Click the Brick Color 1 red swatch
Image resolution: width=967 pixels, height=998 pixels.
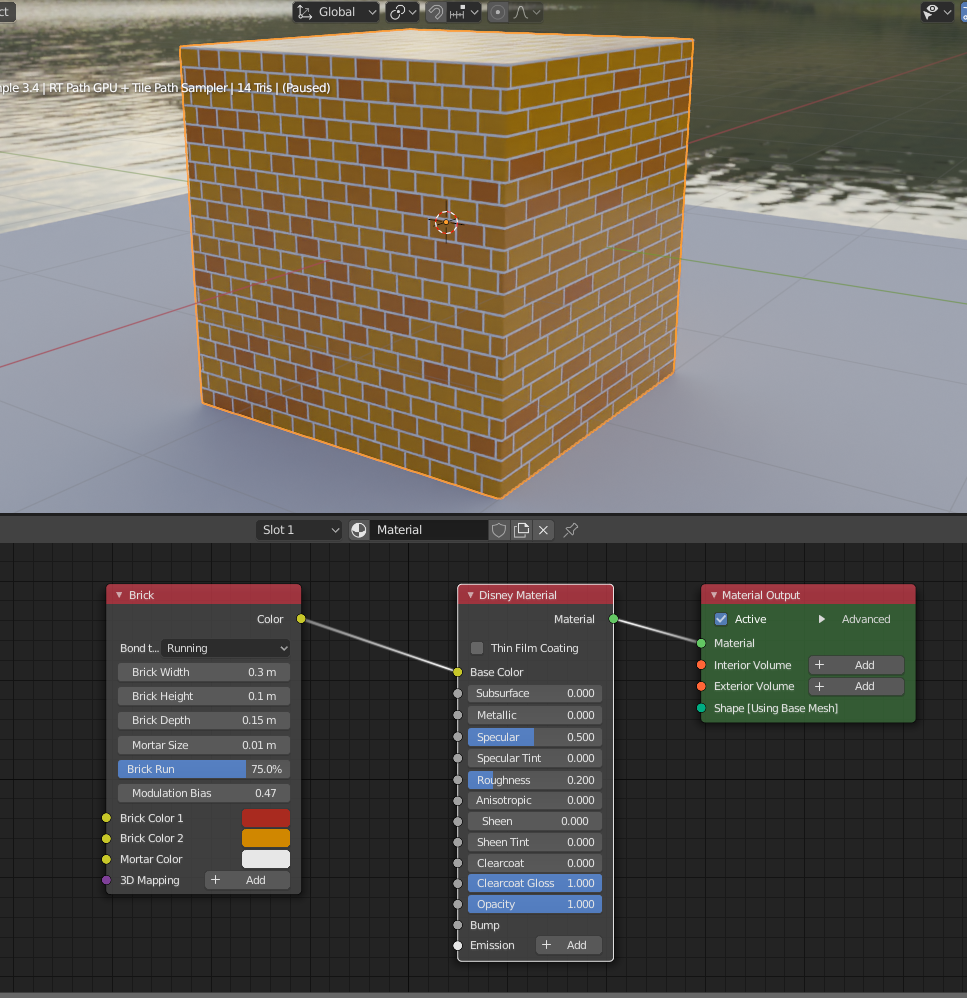click(265, 818)
